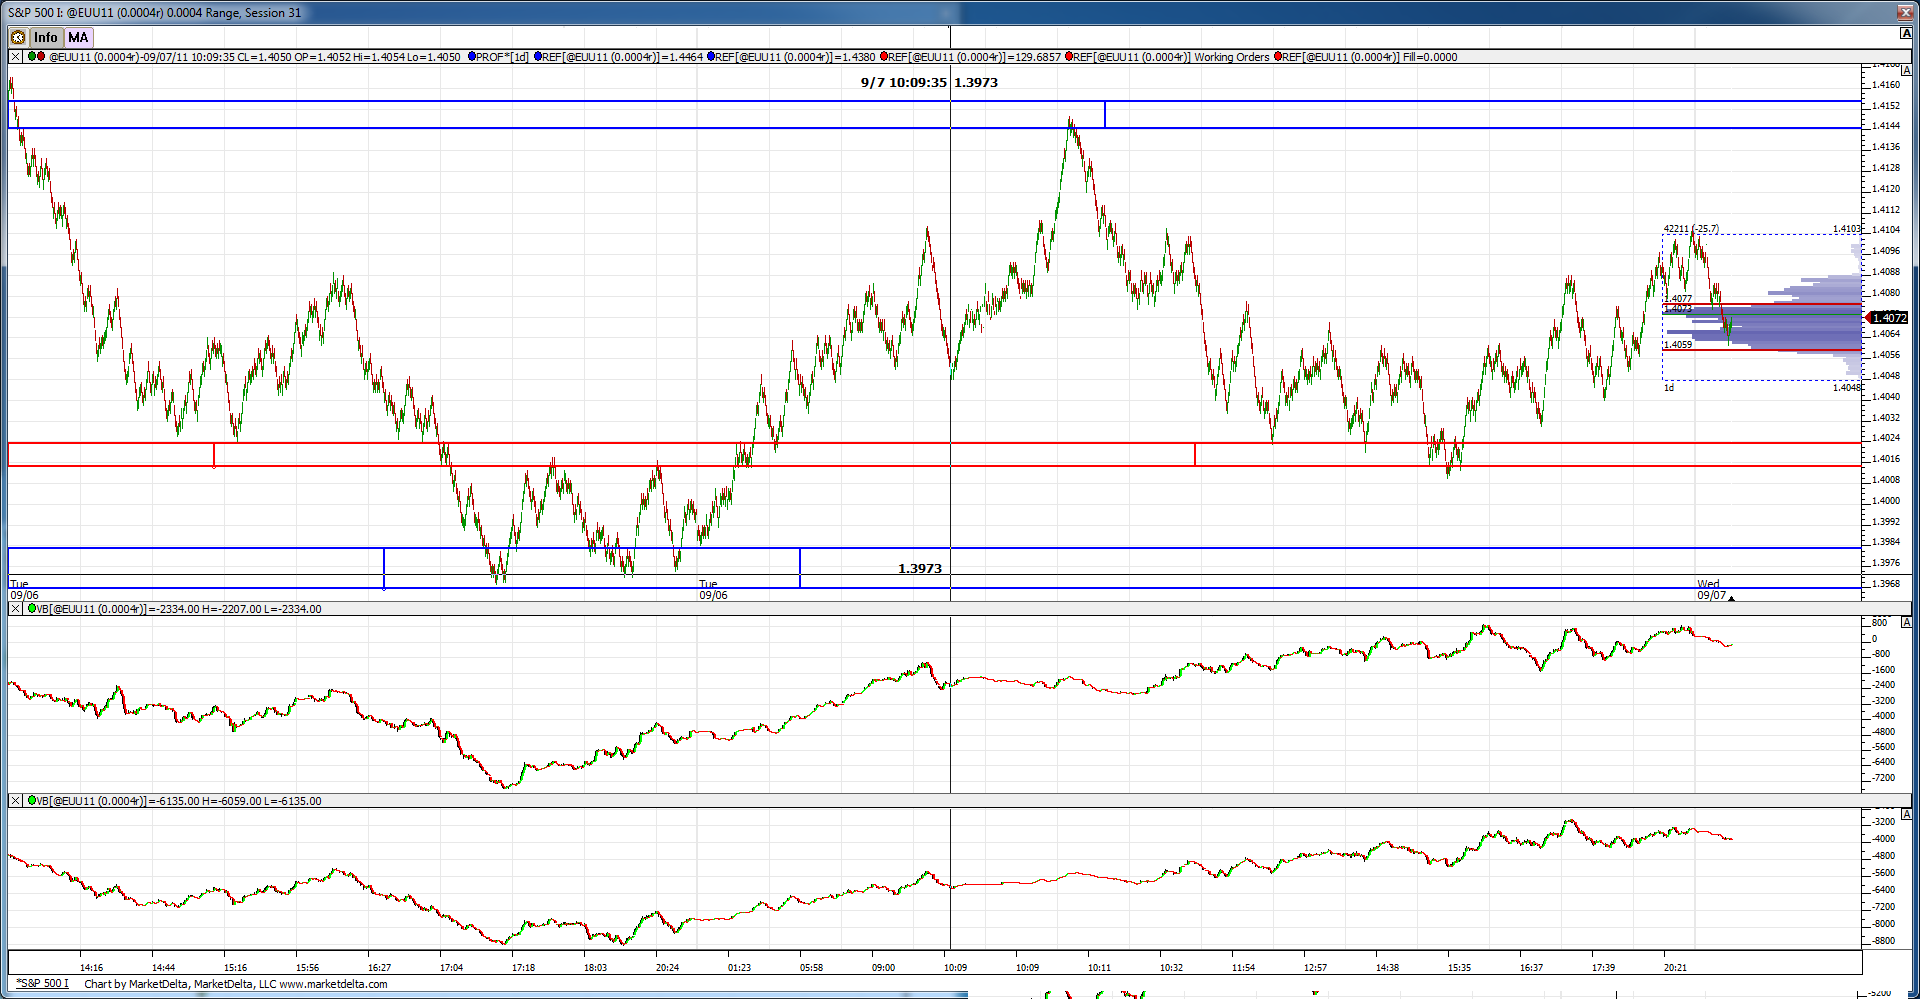Close the first VB pane with its X box

15,609
